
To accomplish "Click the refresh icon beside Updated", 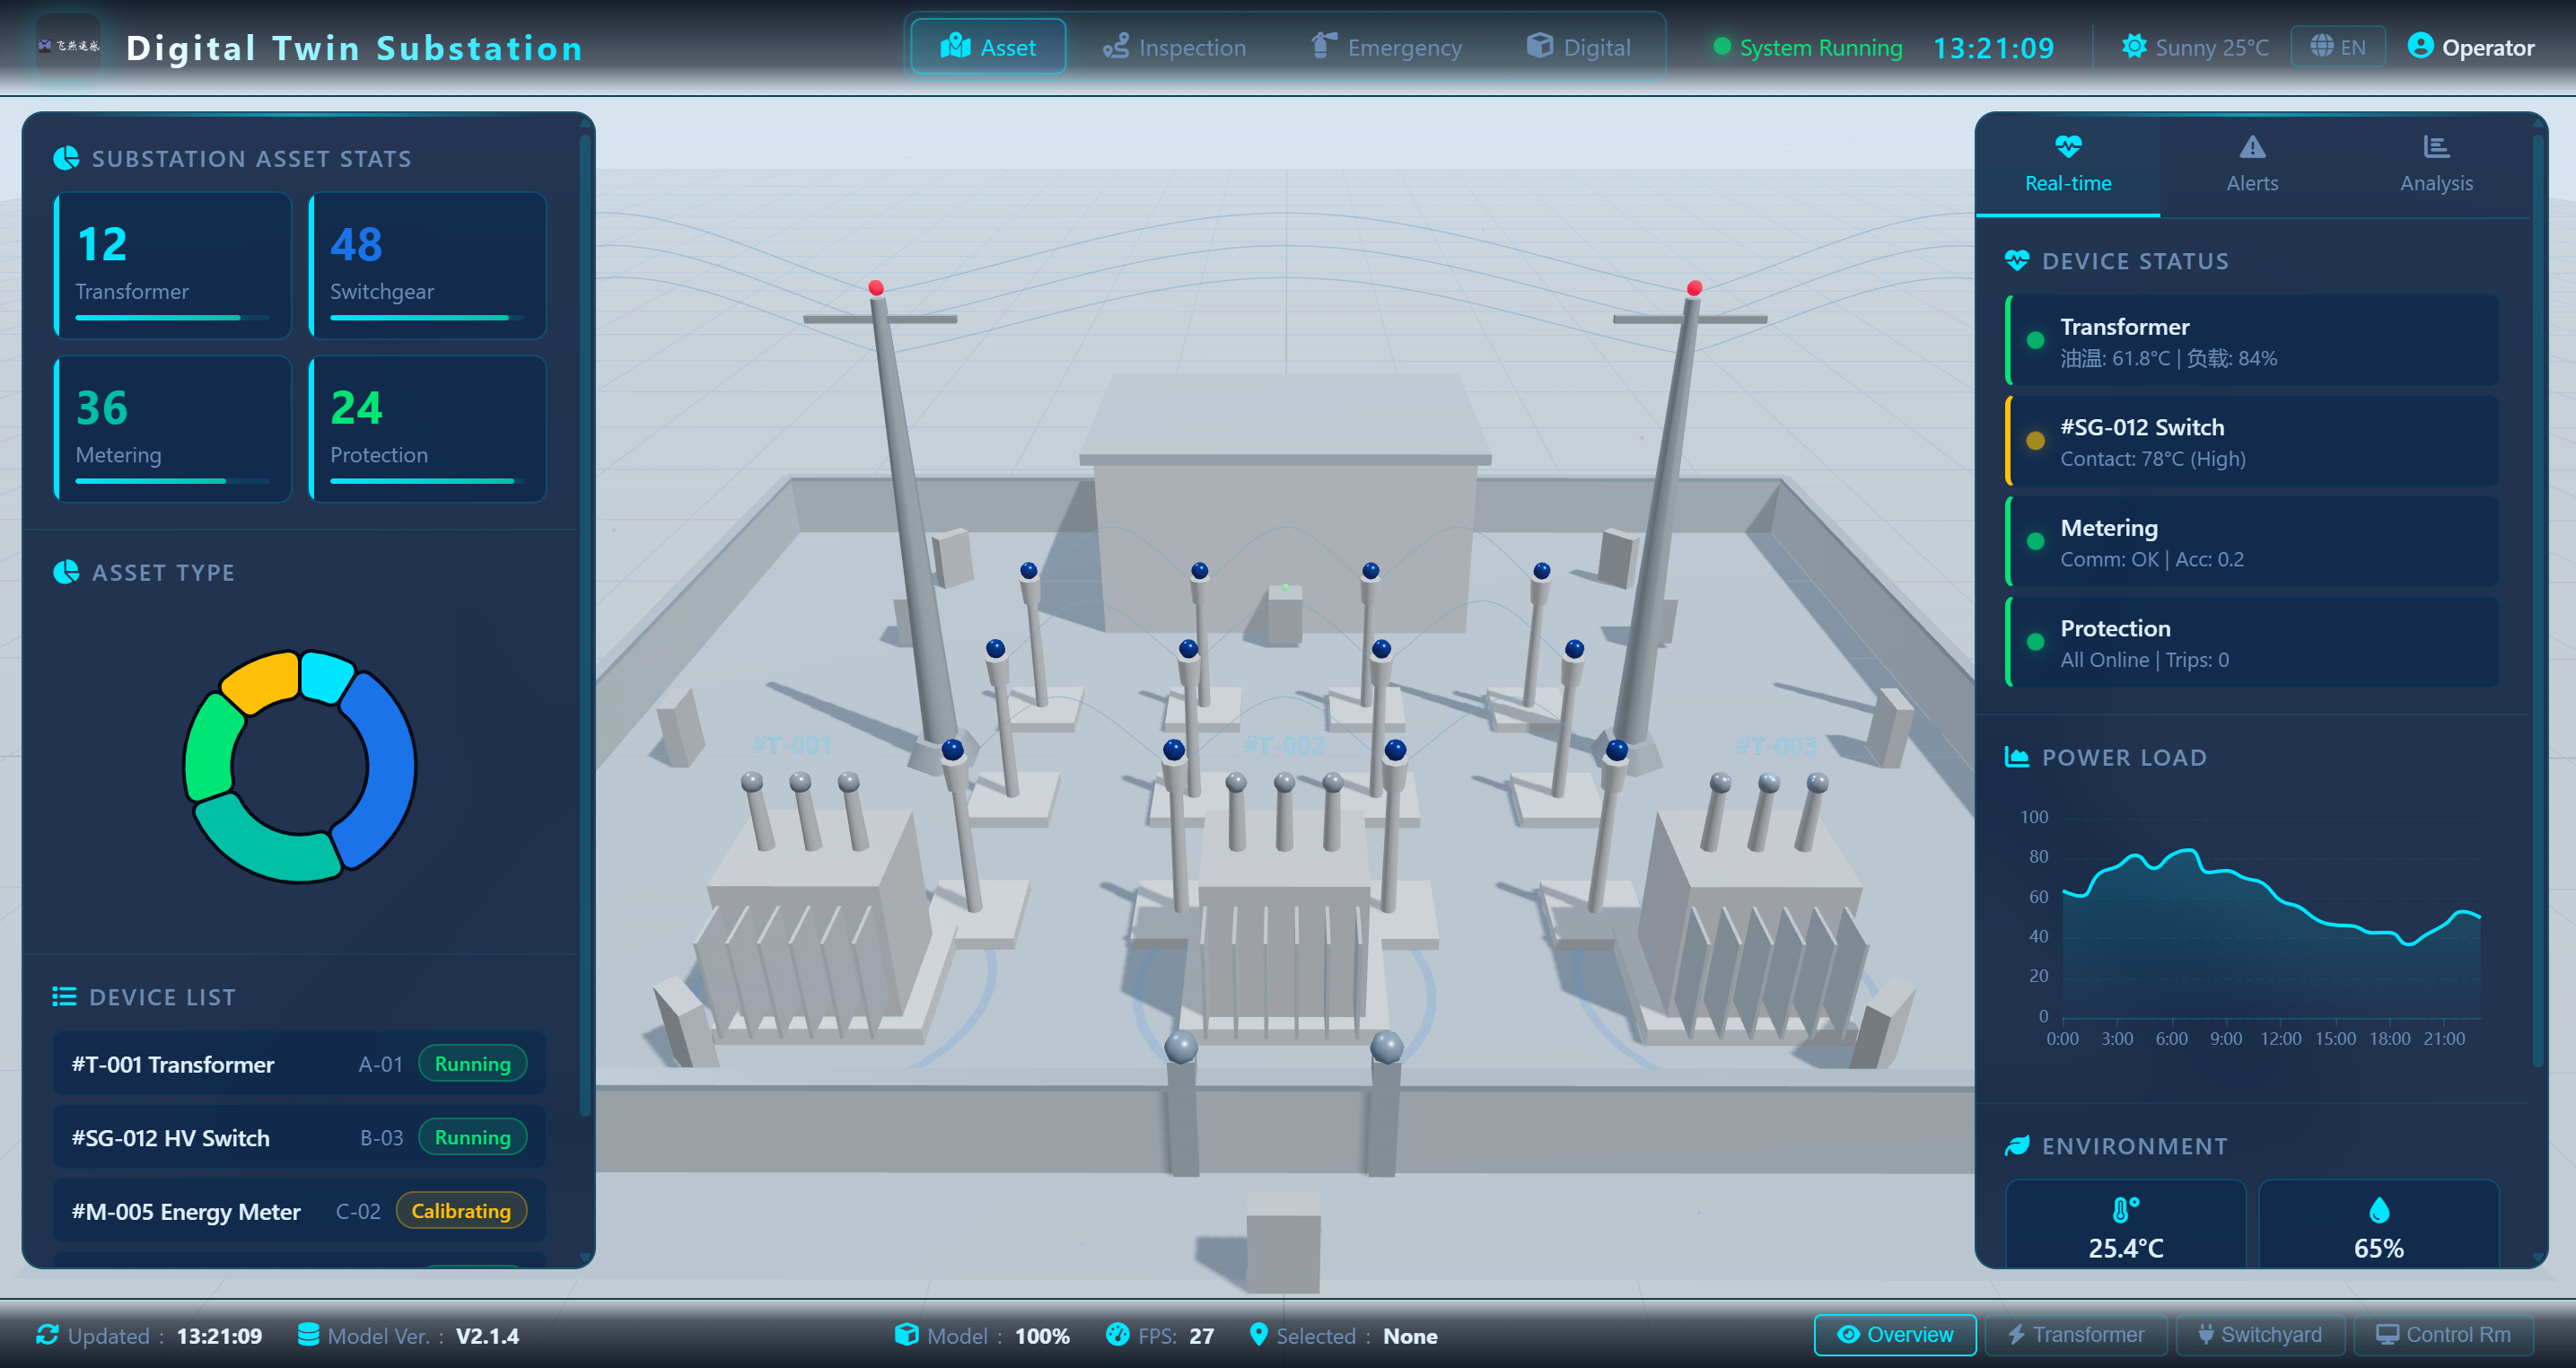I will pos(47,1335).
